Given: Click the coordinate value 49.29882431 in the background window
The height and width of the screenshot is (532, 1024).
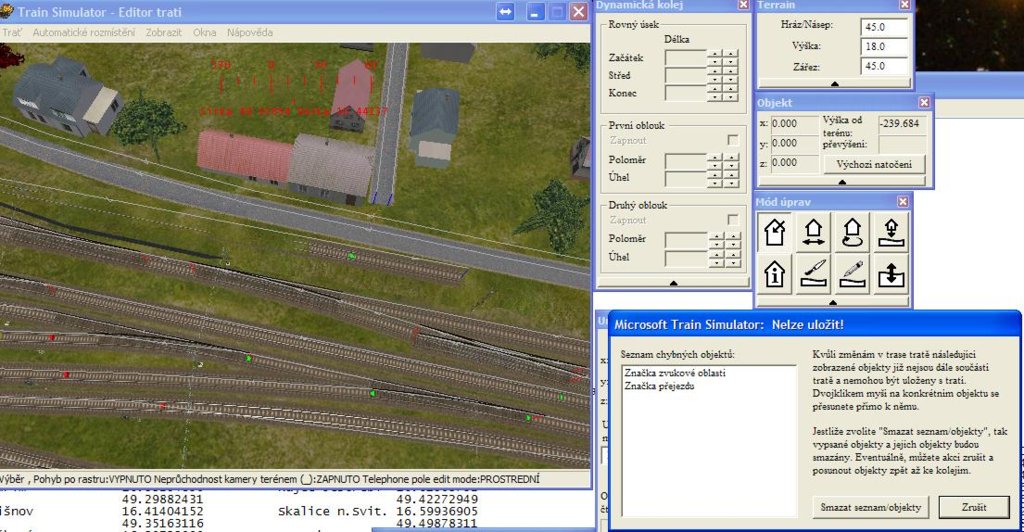Looking at the screenshot, I should click(x=163, y=499).
